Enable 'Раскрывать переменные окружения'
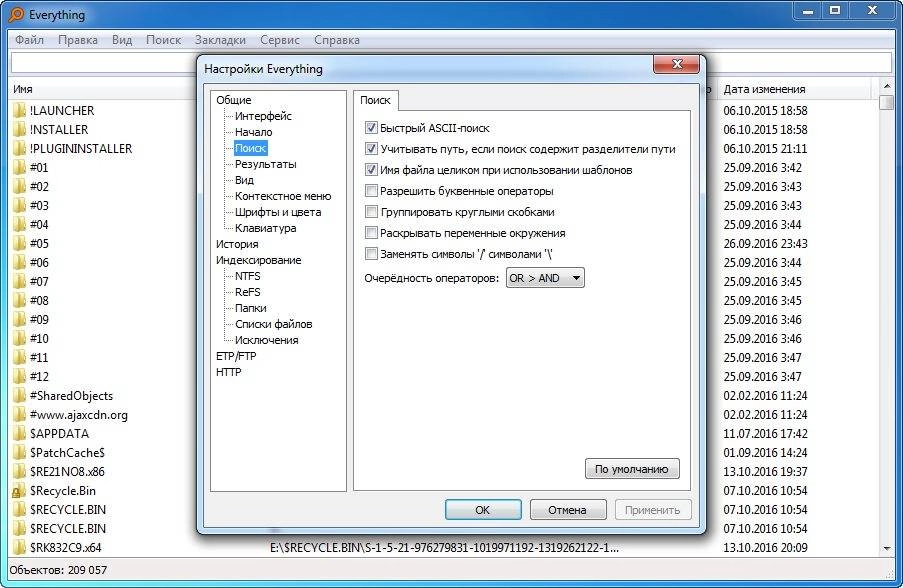 (371, 233)
